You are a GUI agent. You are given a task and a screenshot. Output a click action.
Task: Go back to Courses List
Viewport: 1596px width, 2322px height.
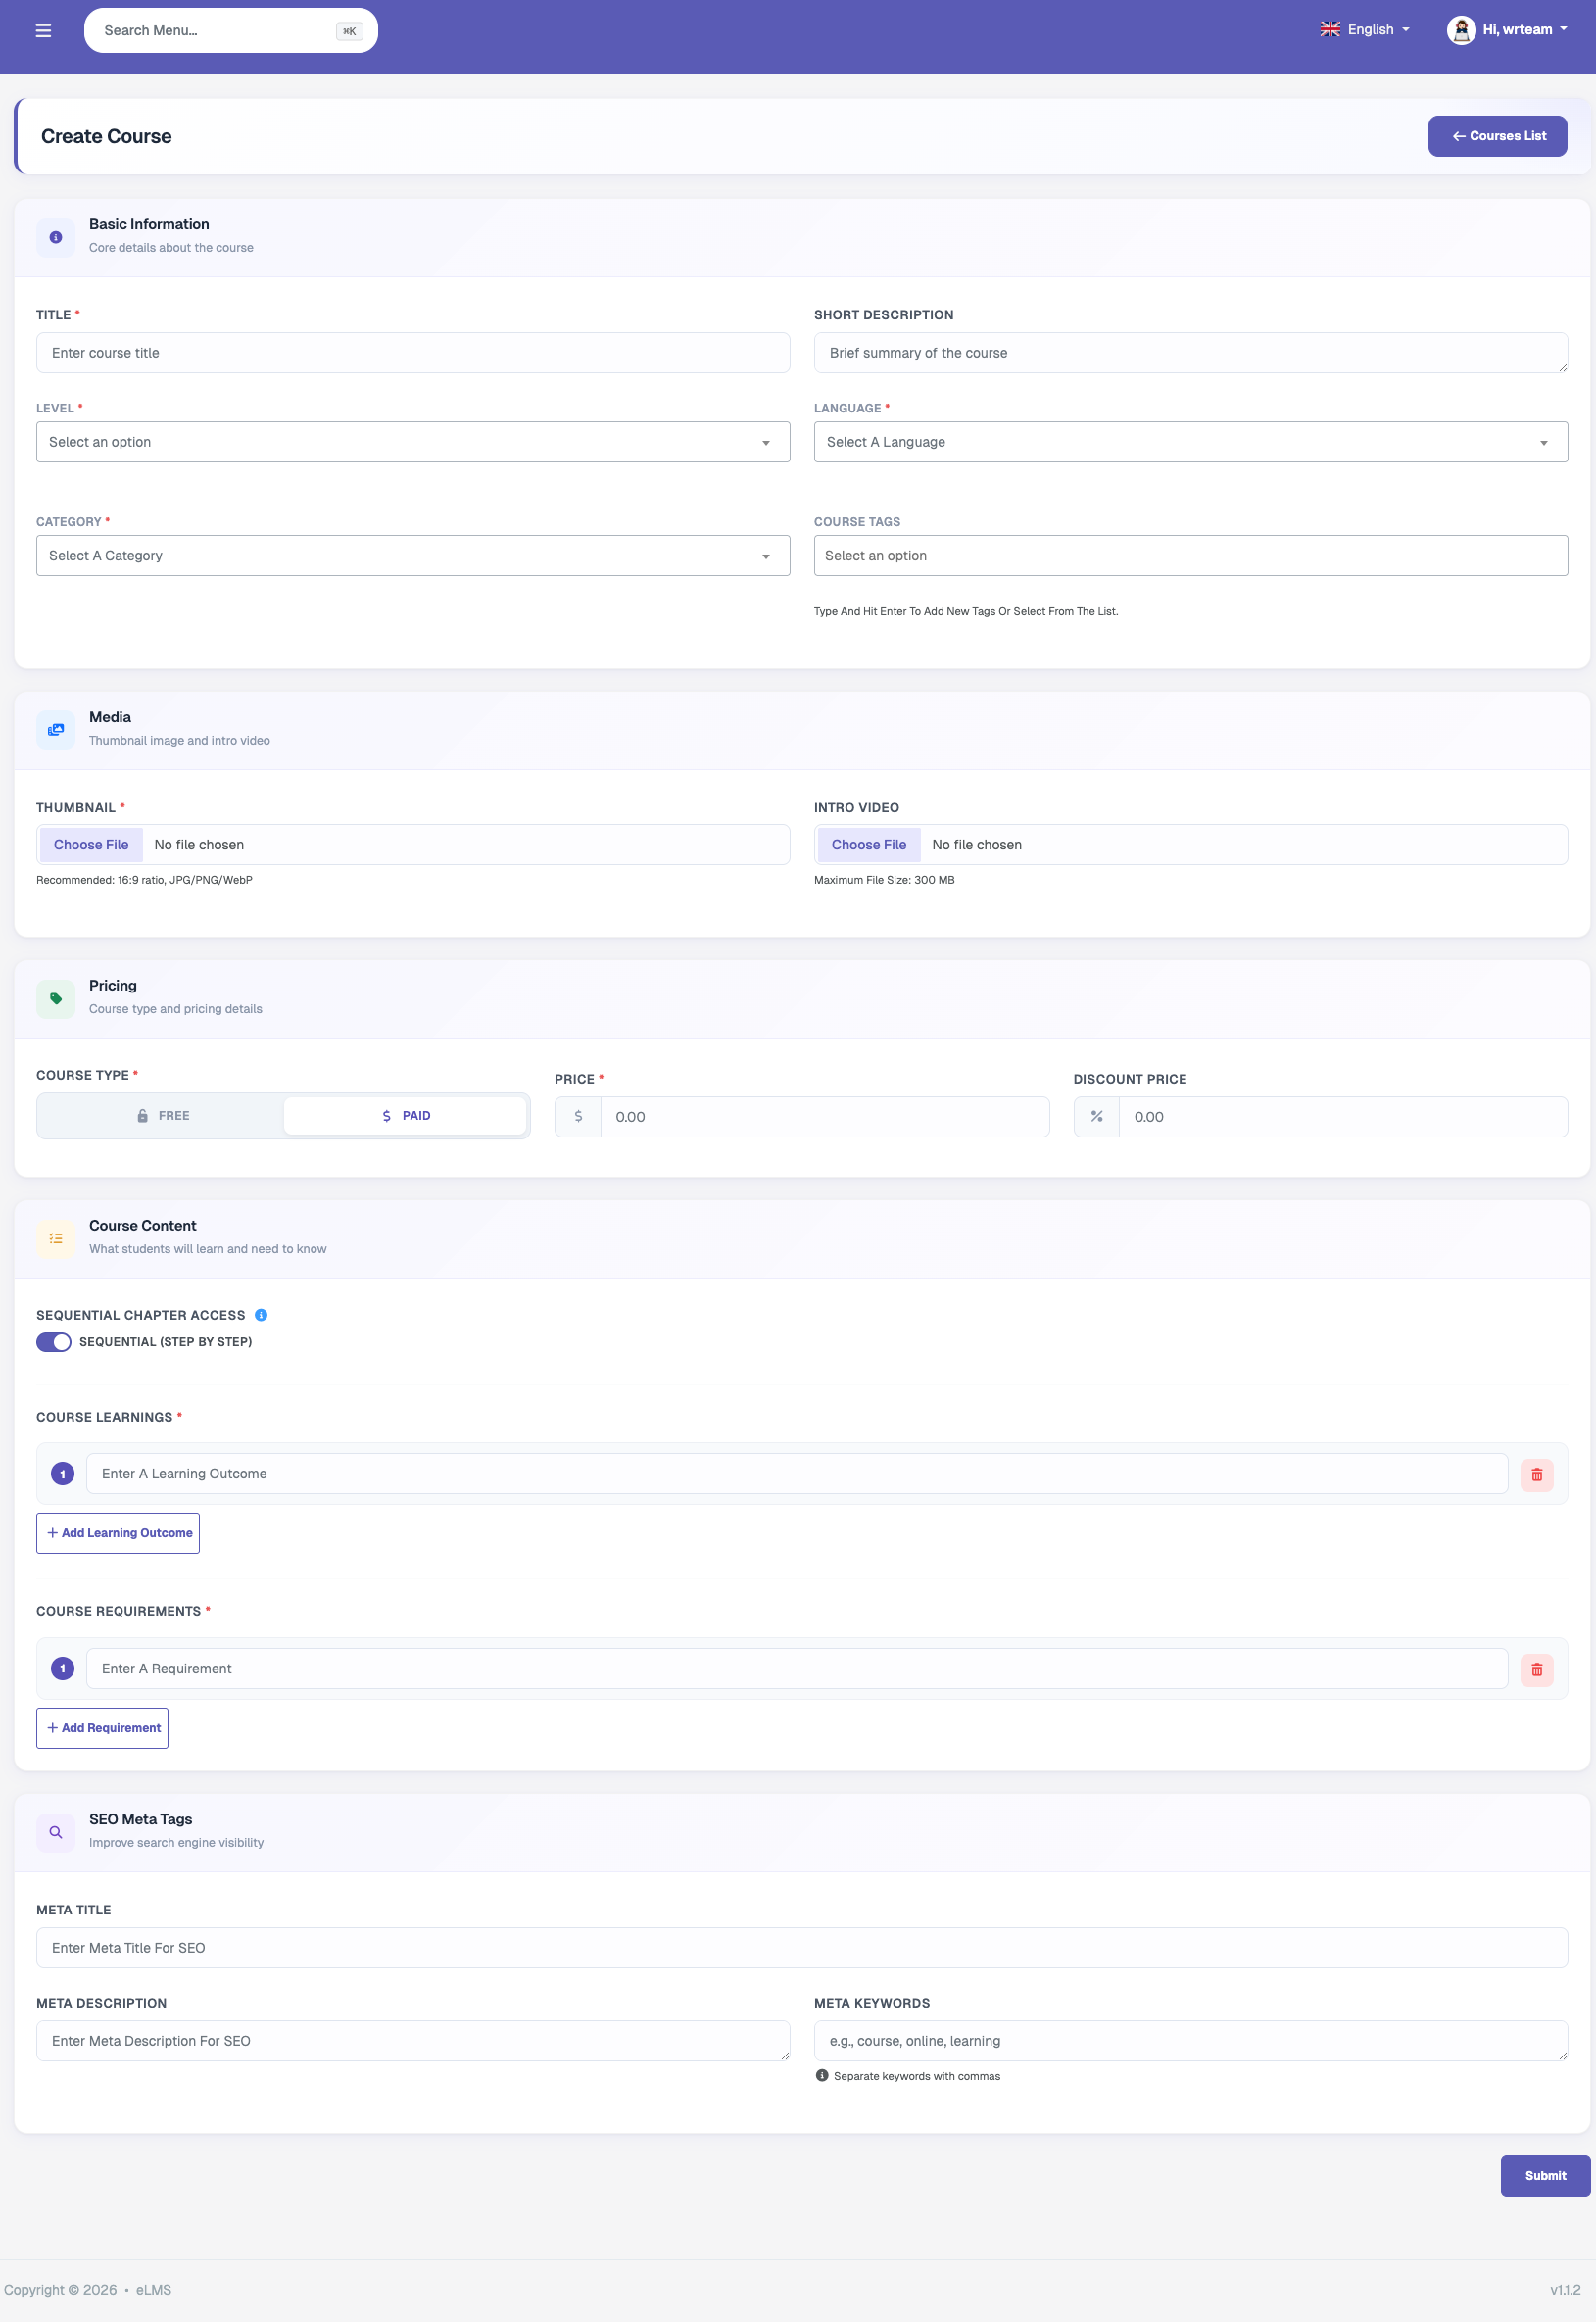pos(1497,136)
